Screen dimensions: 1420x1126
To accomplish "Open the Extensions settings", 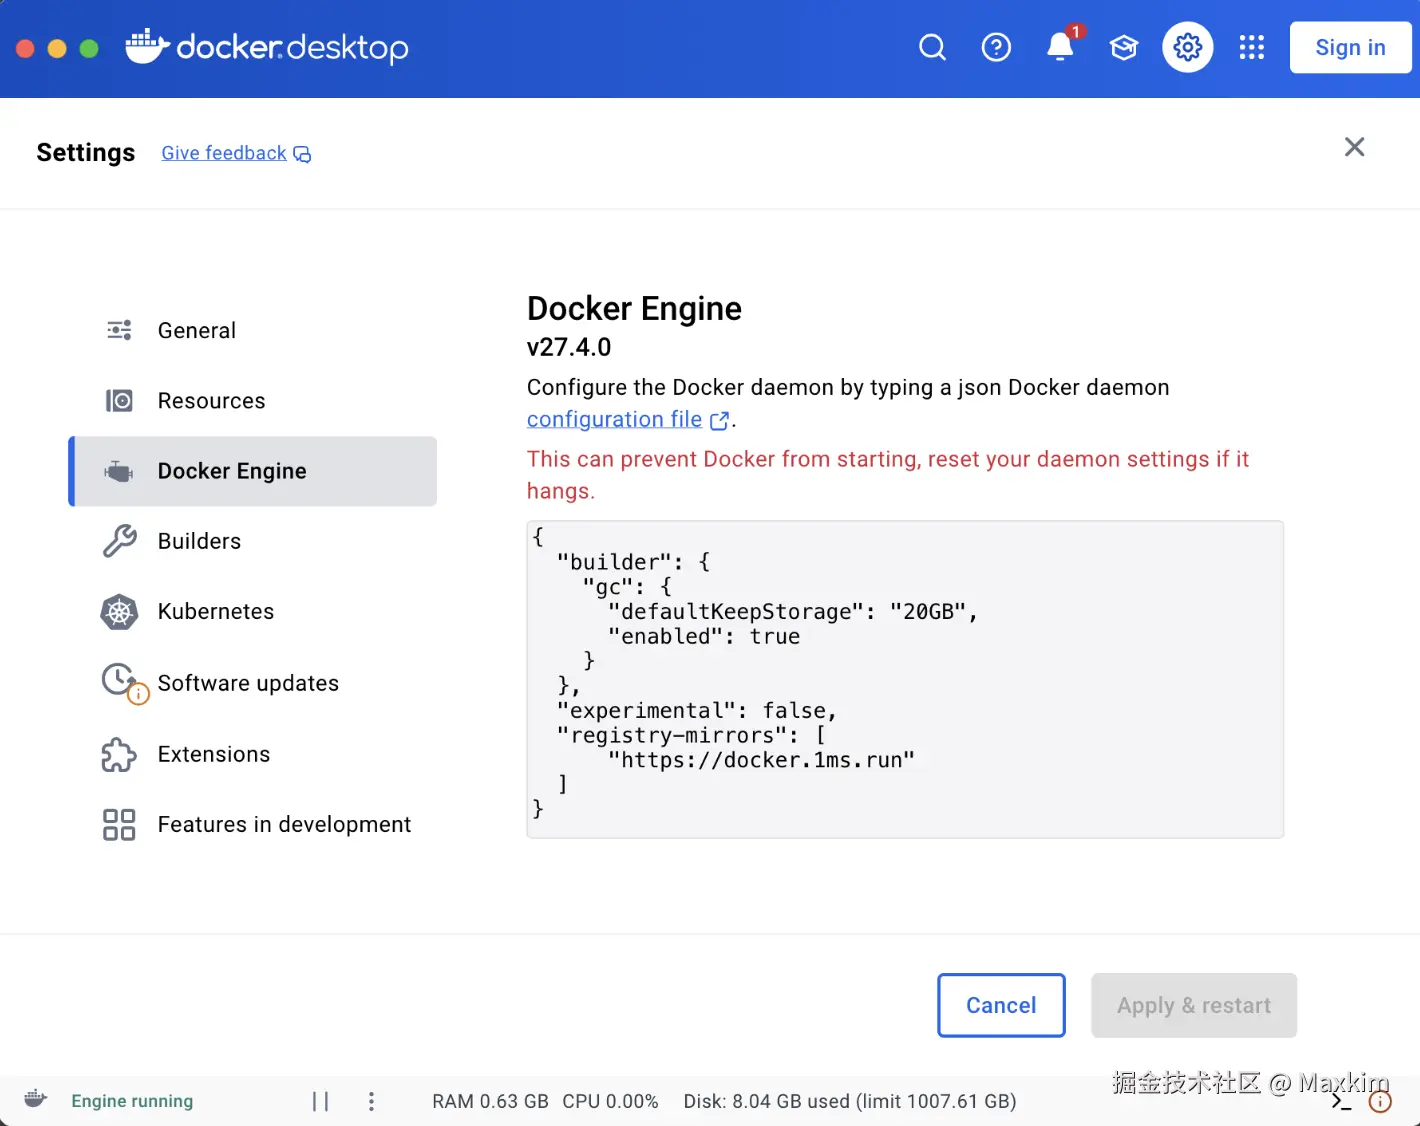I will (x=252, y=754).
